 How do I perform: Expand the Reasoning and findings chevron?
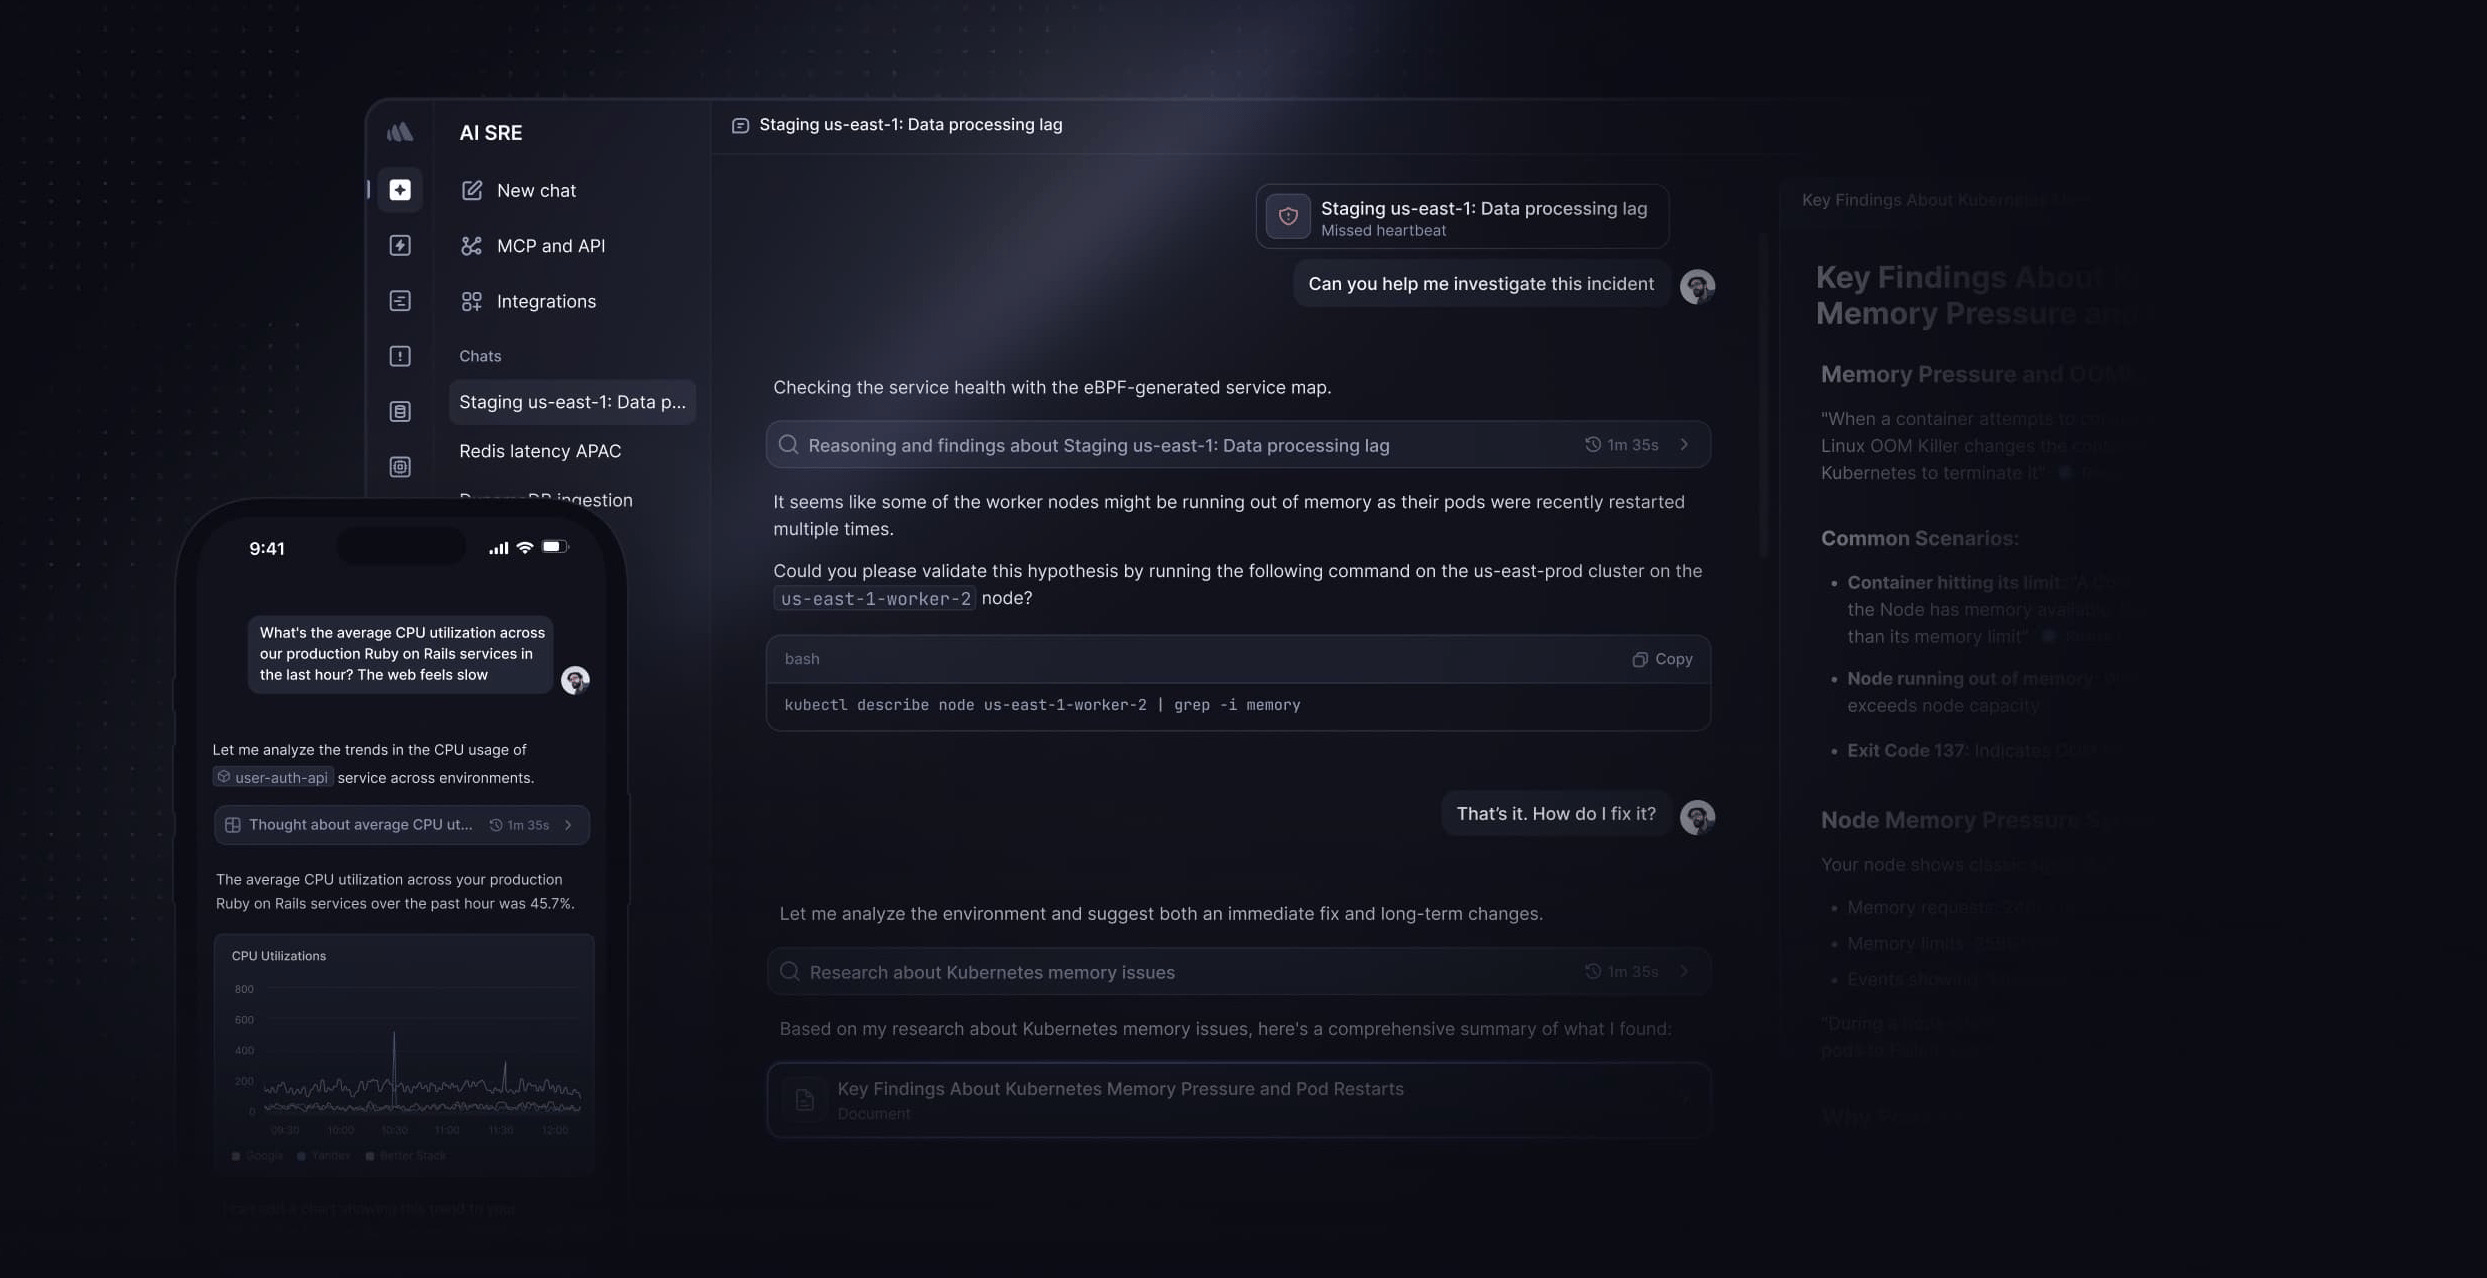(x=1684, y=444)
